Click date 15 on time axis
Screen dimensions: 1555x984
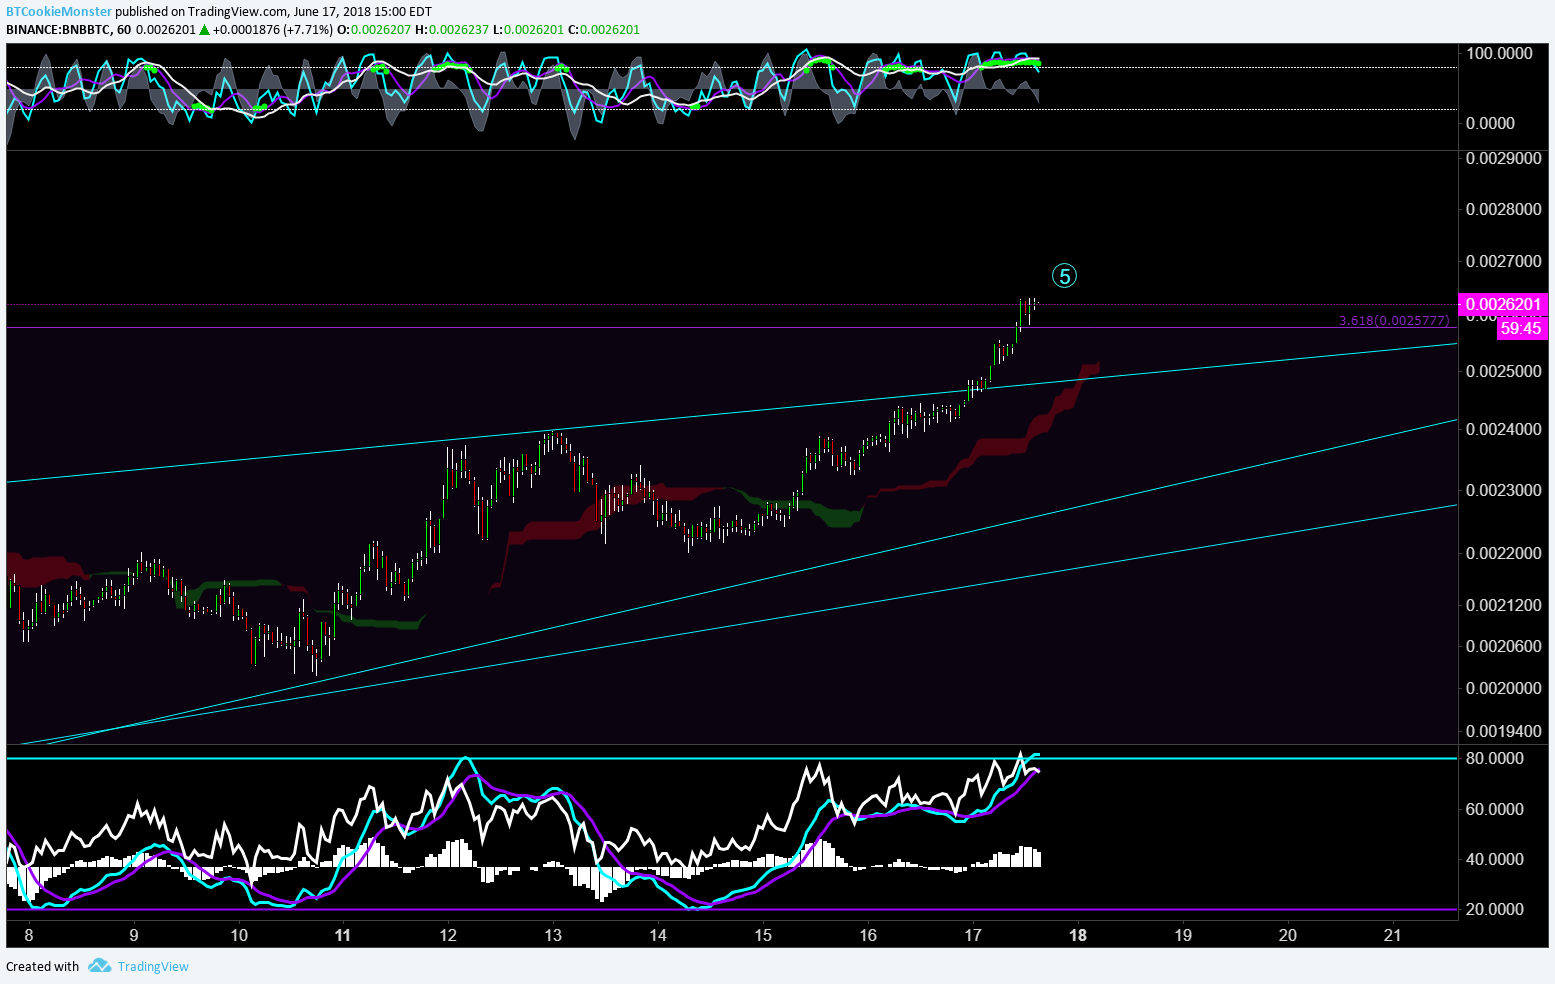[763, 935]
